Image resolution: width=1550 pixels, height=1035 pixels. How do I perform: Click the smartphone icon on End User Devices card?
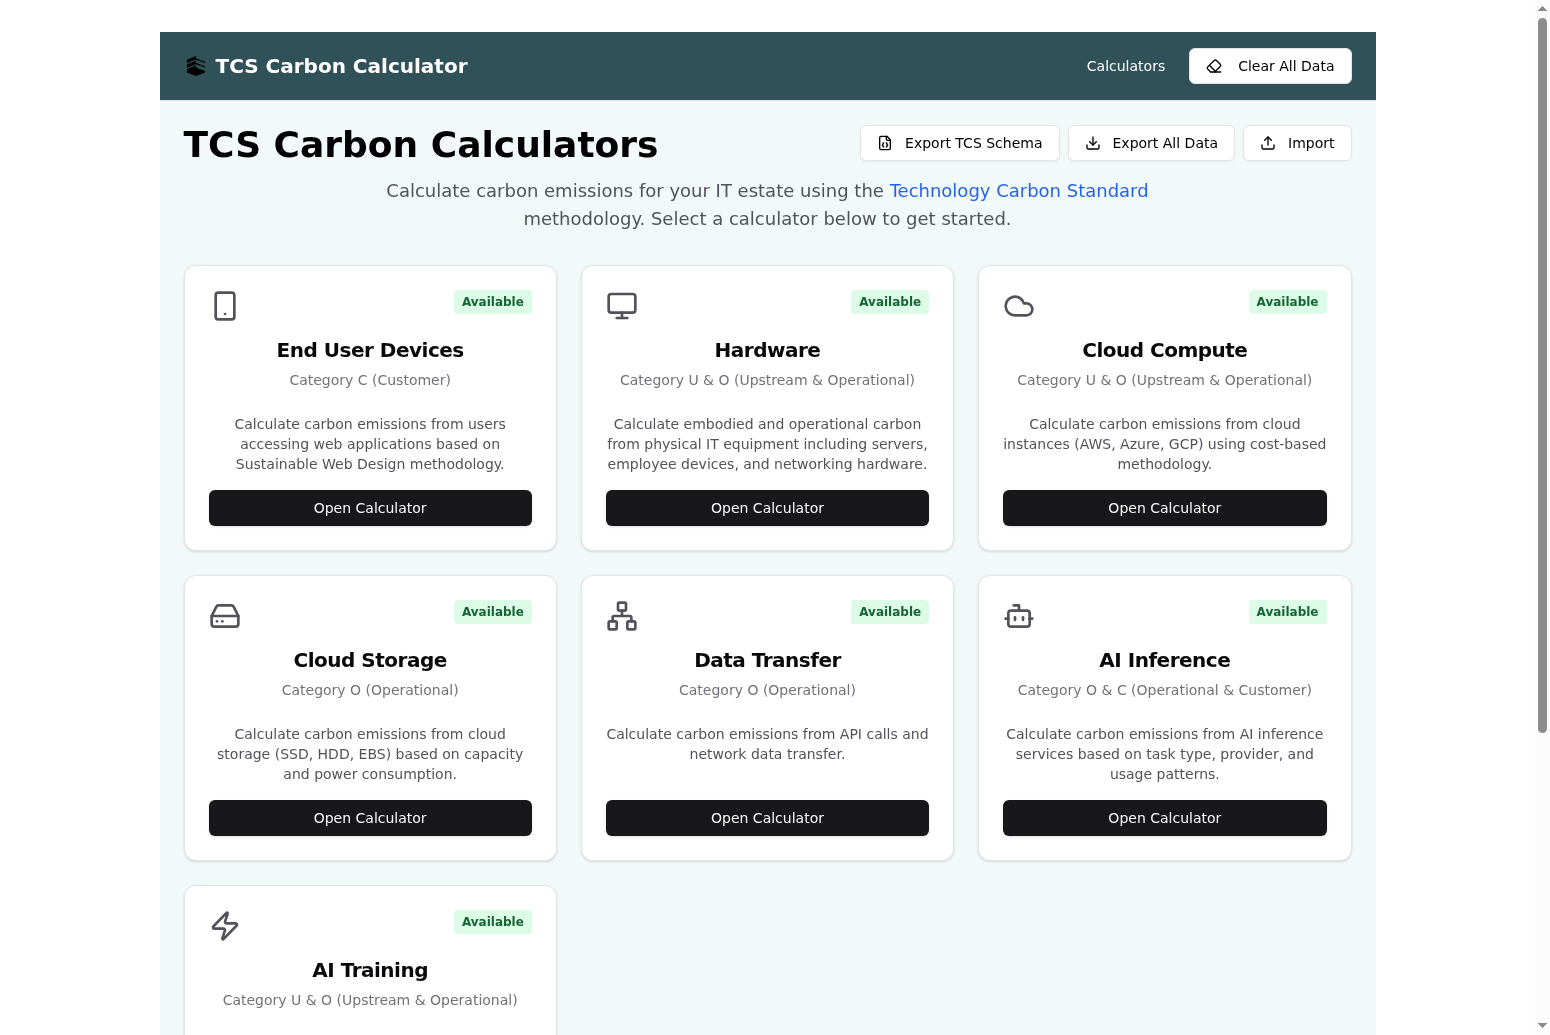pos(224,306)
